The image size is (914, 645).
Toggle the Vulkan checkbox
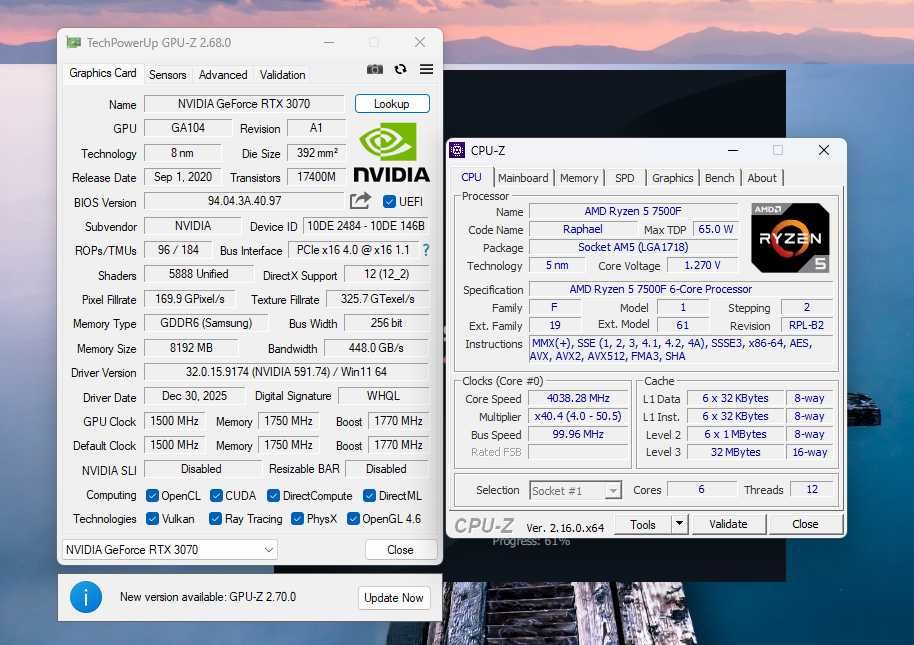click(x=152, y=519)
